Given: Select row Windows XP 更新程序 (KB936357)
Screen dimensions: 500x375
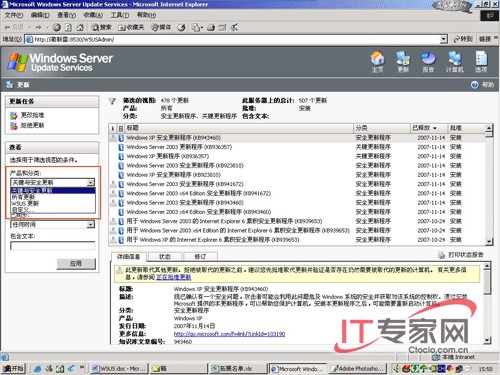Looking at the screenshot, I should click(297, 156).
